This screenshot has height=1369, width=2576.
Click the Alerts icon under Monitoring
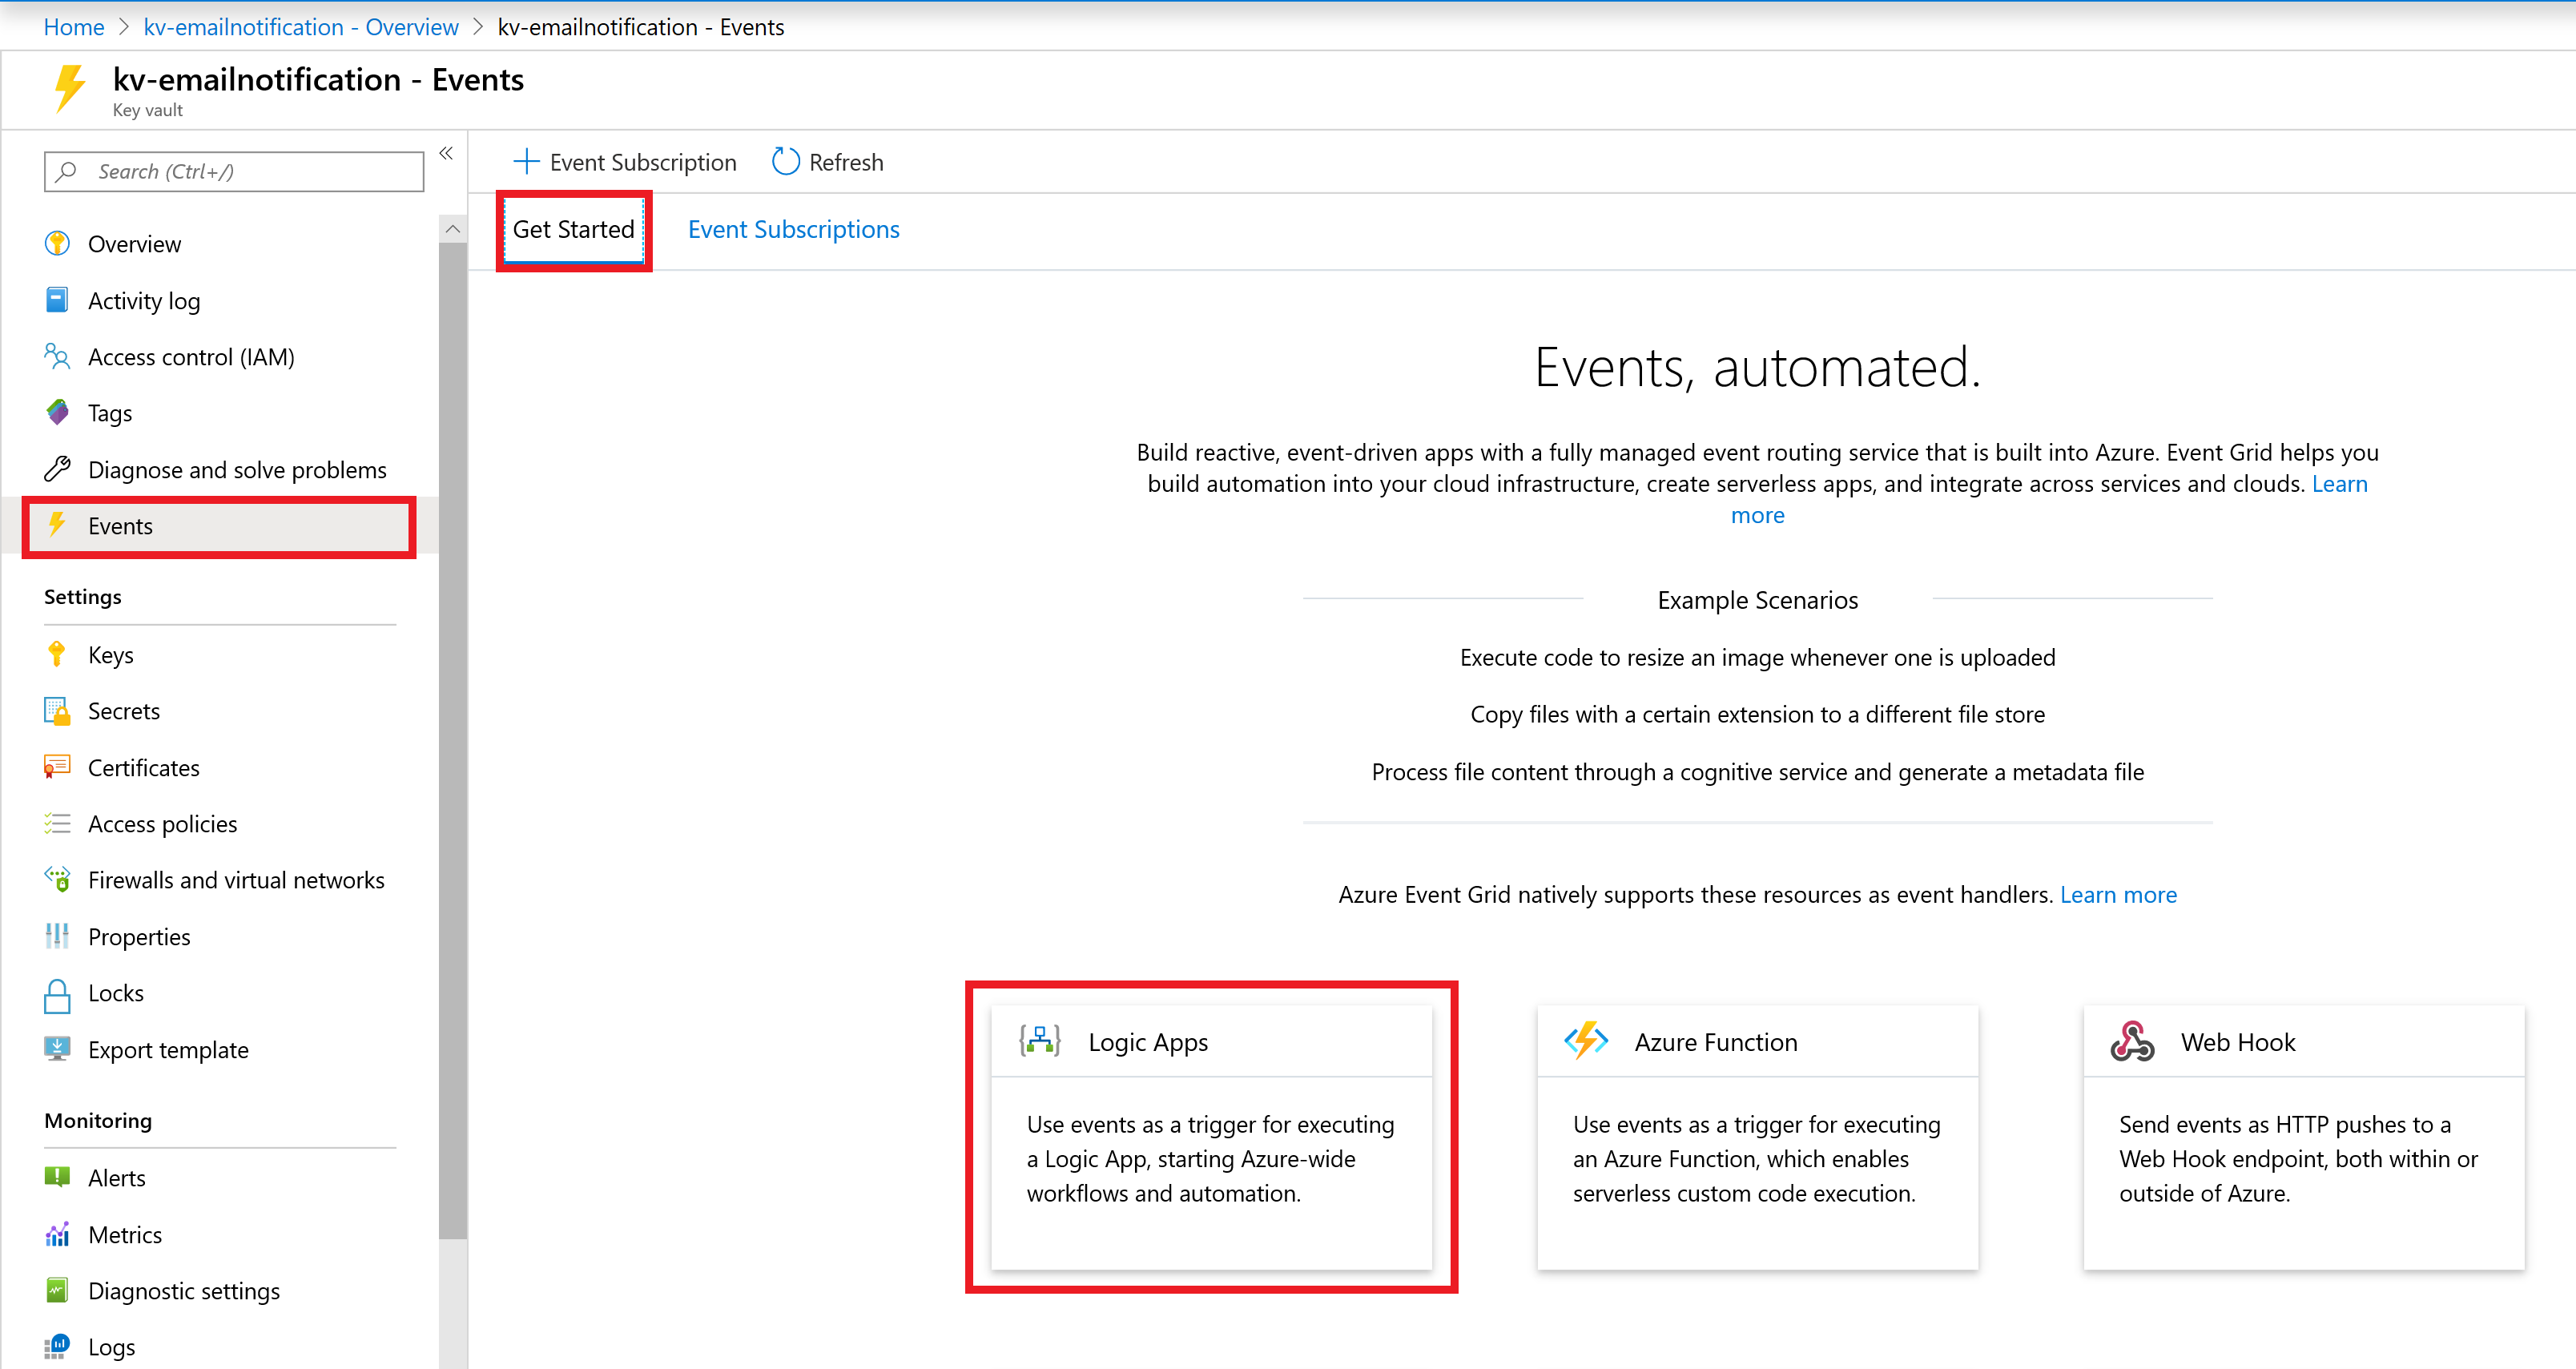point(59,1178)
